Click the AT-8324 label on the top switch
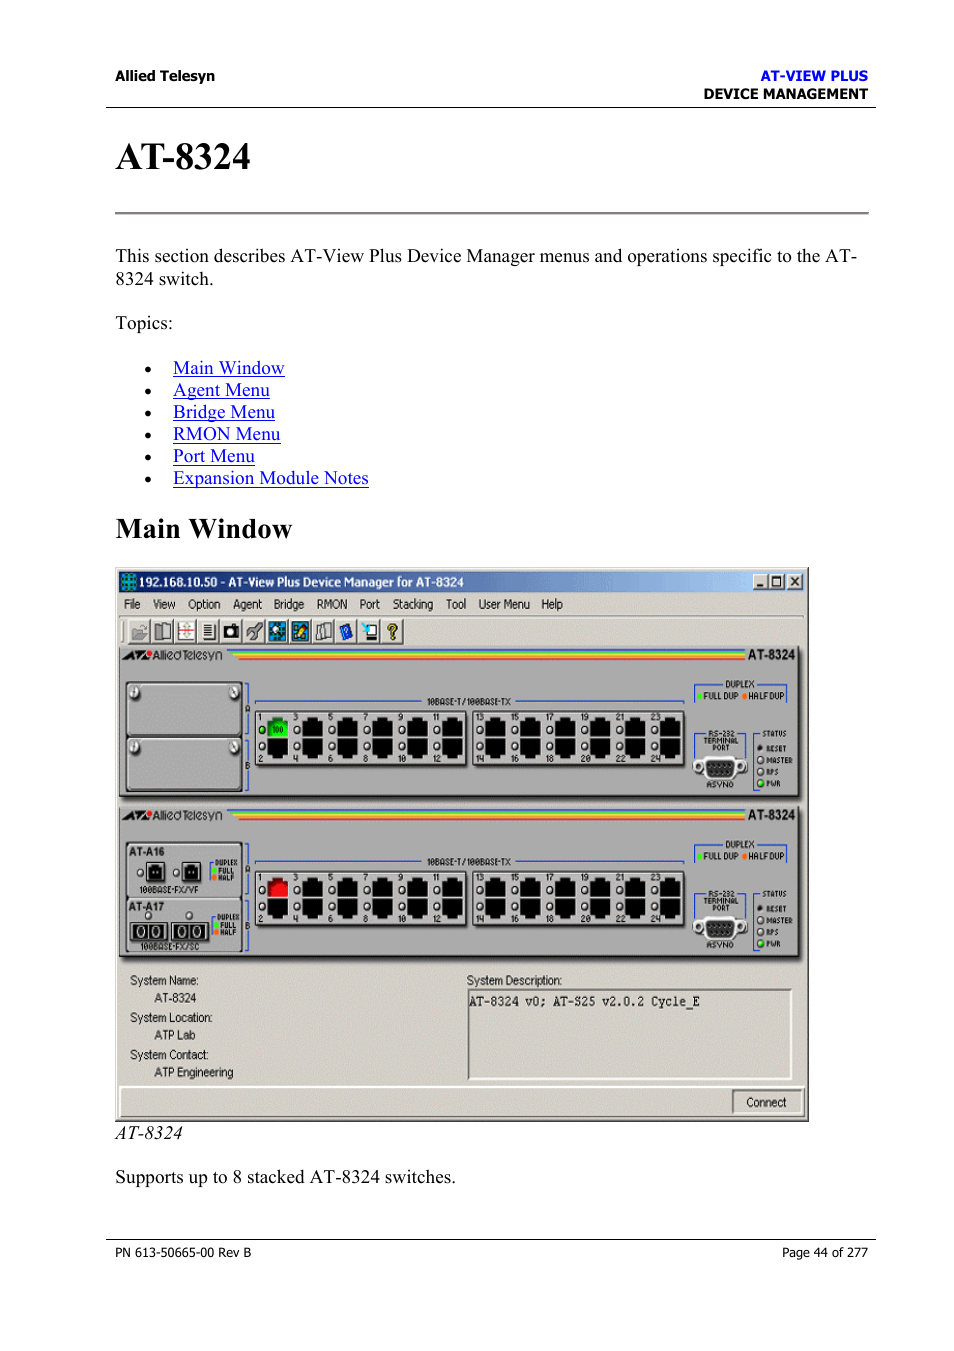 (x=771, y=655)
